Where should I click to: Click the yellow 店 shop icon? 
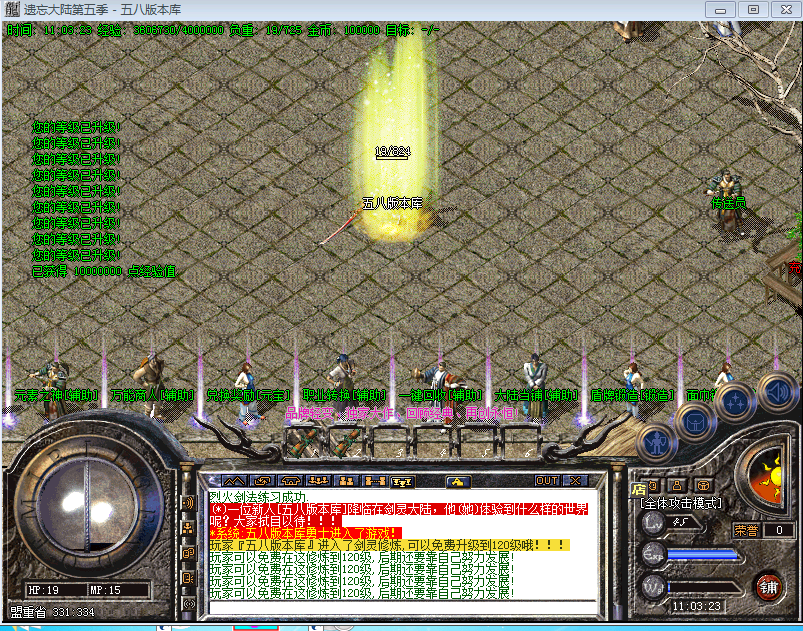(638, 489)
